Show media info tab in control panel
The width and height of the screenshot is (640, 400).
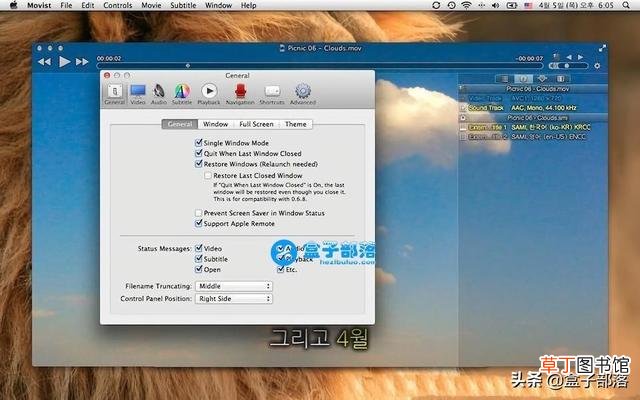pos(523,79)
